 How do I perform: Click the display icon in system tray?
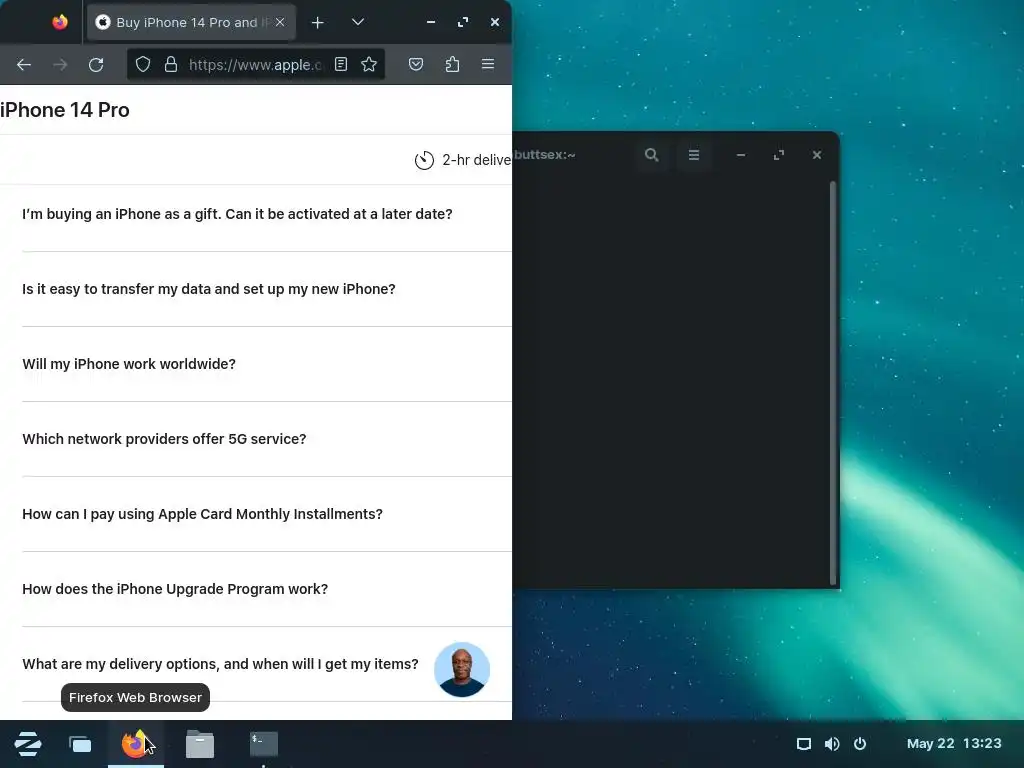pyautogui.click(x=804, y=744)
